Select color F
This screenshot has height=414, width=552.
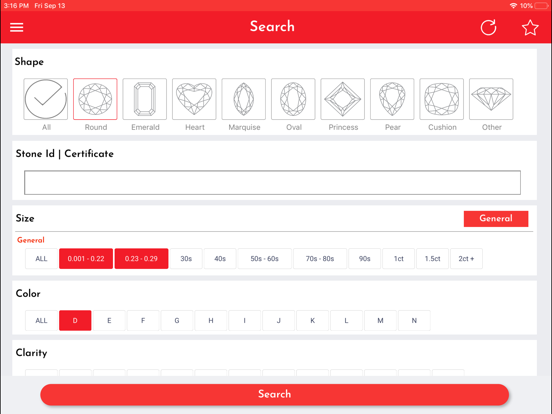[143, 320]
